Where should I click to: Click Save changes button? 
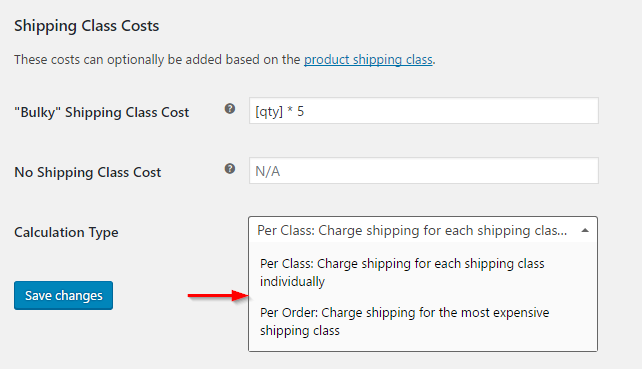click(63, 295)
